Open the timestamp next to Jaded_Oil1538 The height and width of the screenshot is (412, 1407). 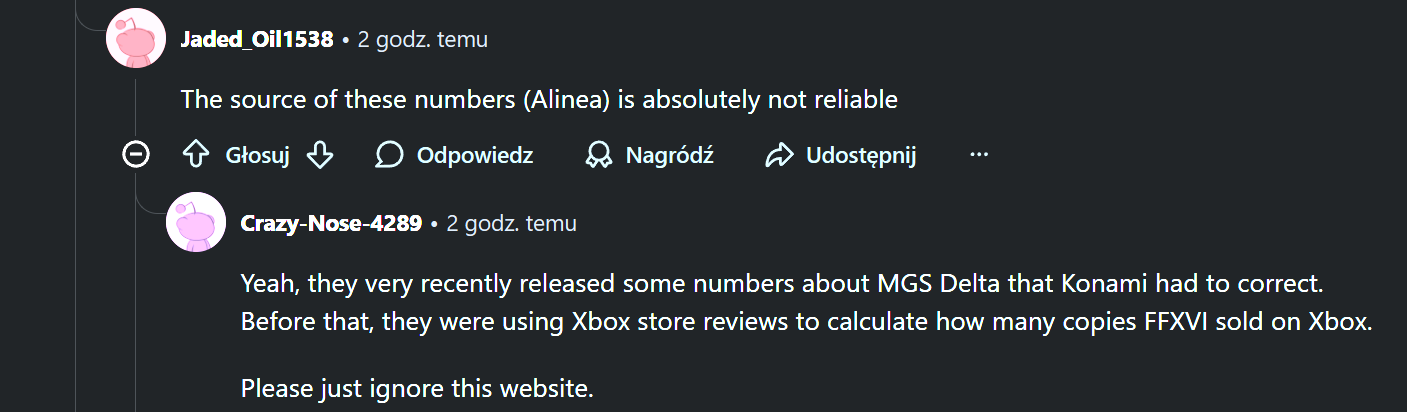423,40
